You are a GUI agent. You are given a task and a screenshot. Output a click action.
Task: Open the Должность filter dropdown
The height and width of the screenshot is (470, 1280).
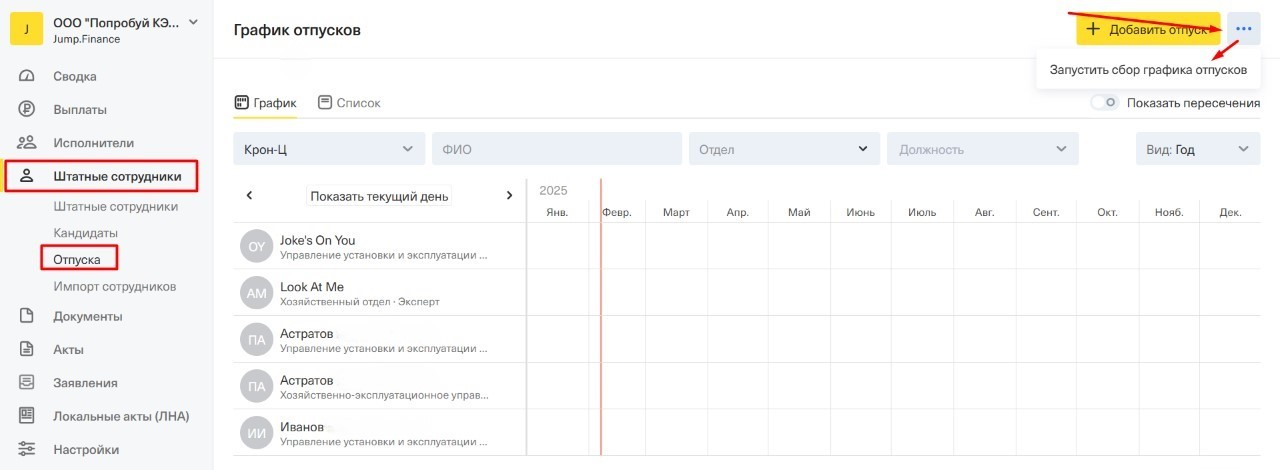tap(981, 149)
